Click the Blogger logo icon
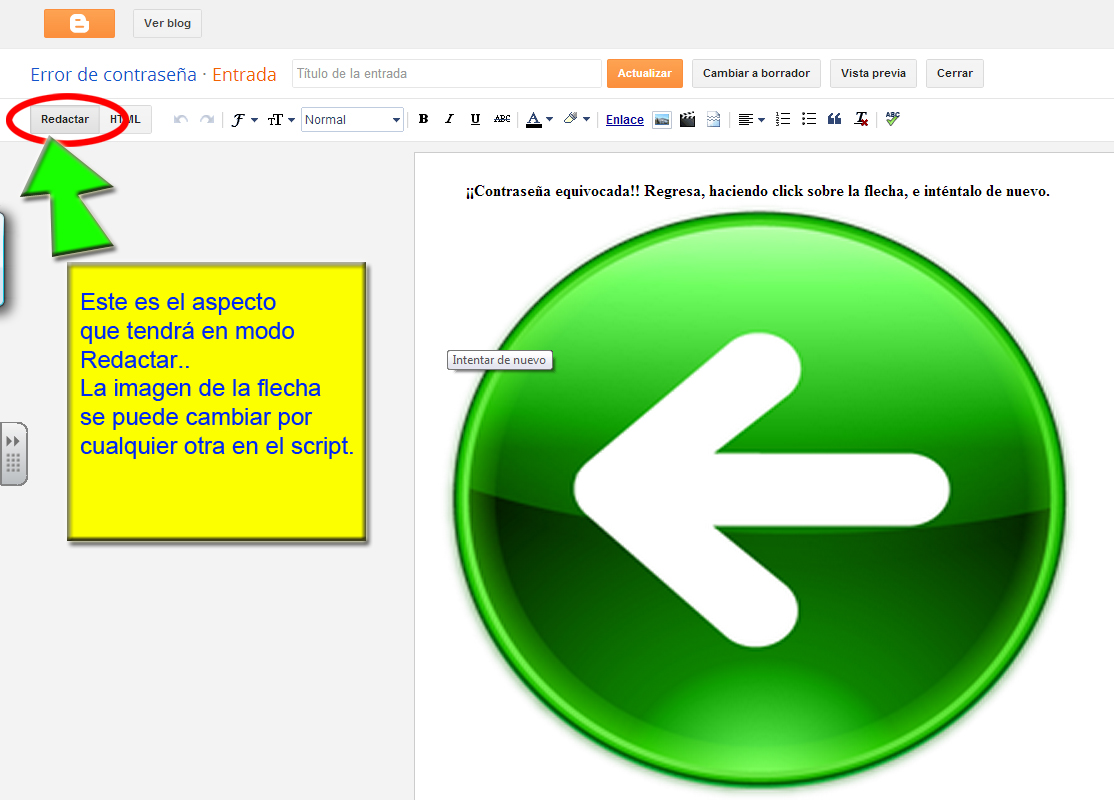Screen dimensions: 1114x800 click(x=79, y=22)
